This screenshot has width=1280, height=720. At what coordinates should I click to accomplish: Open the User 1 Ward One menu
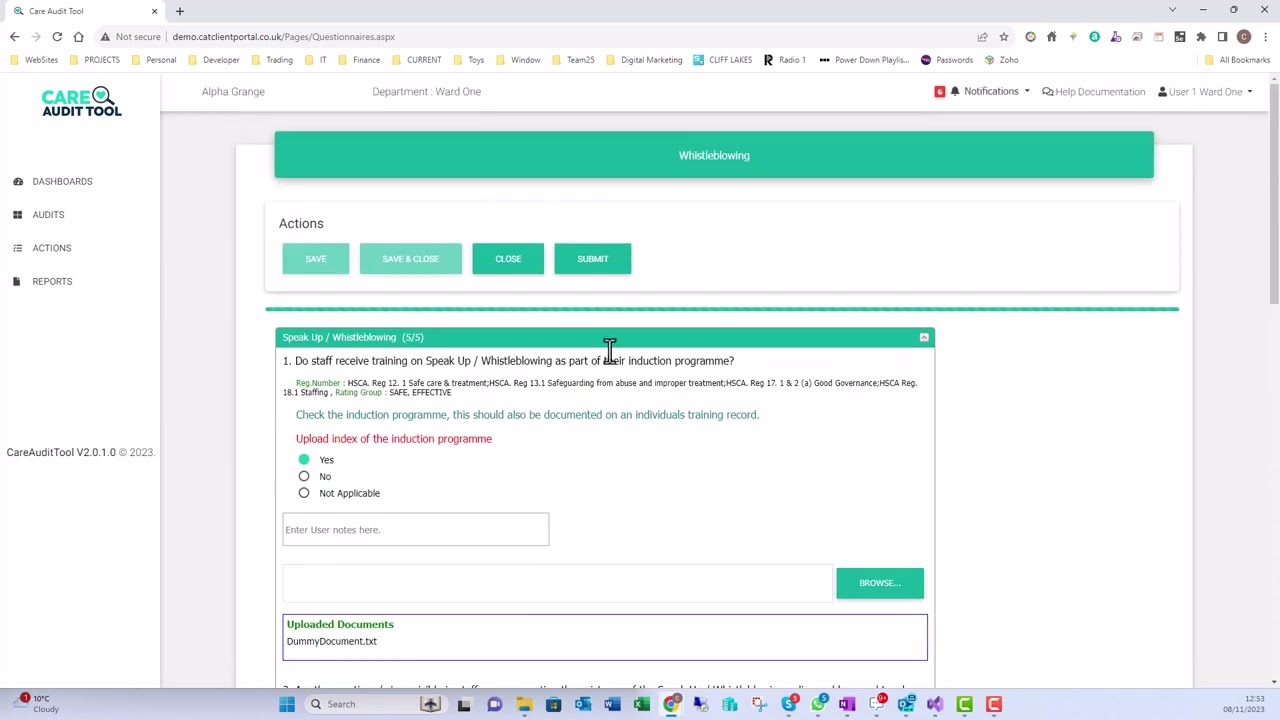coord(1205,91)
